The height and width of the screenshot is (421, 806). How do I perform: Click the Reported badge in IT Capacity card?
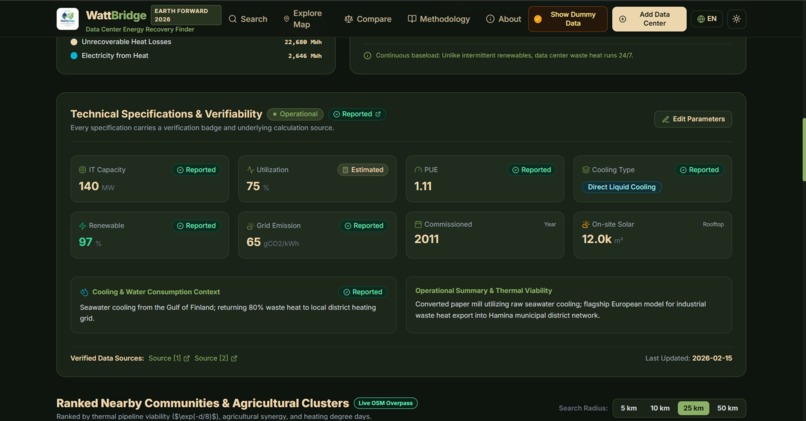click(196, 170)
